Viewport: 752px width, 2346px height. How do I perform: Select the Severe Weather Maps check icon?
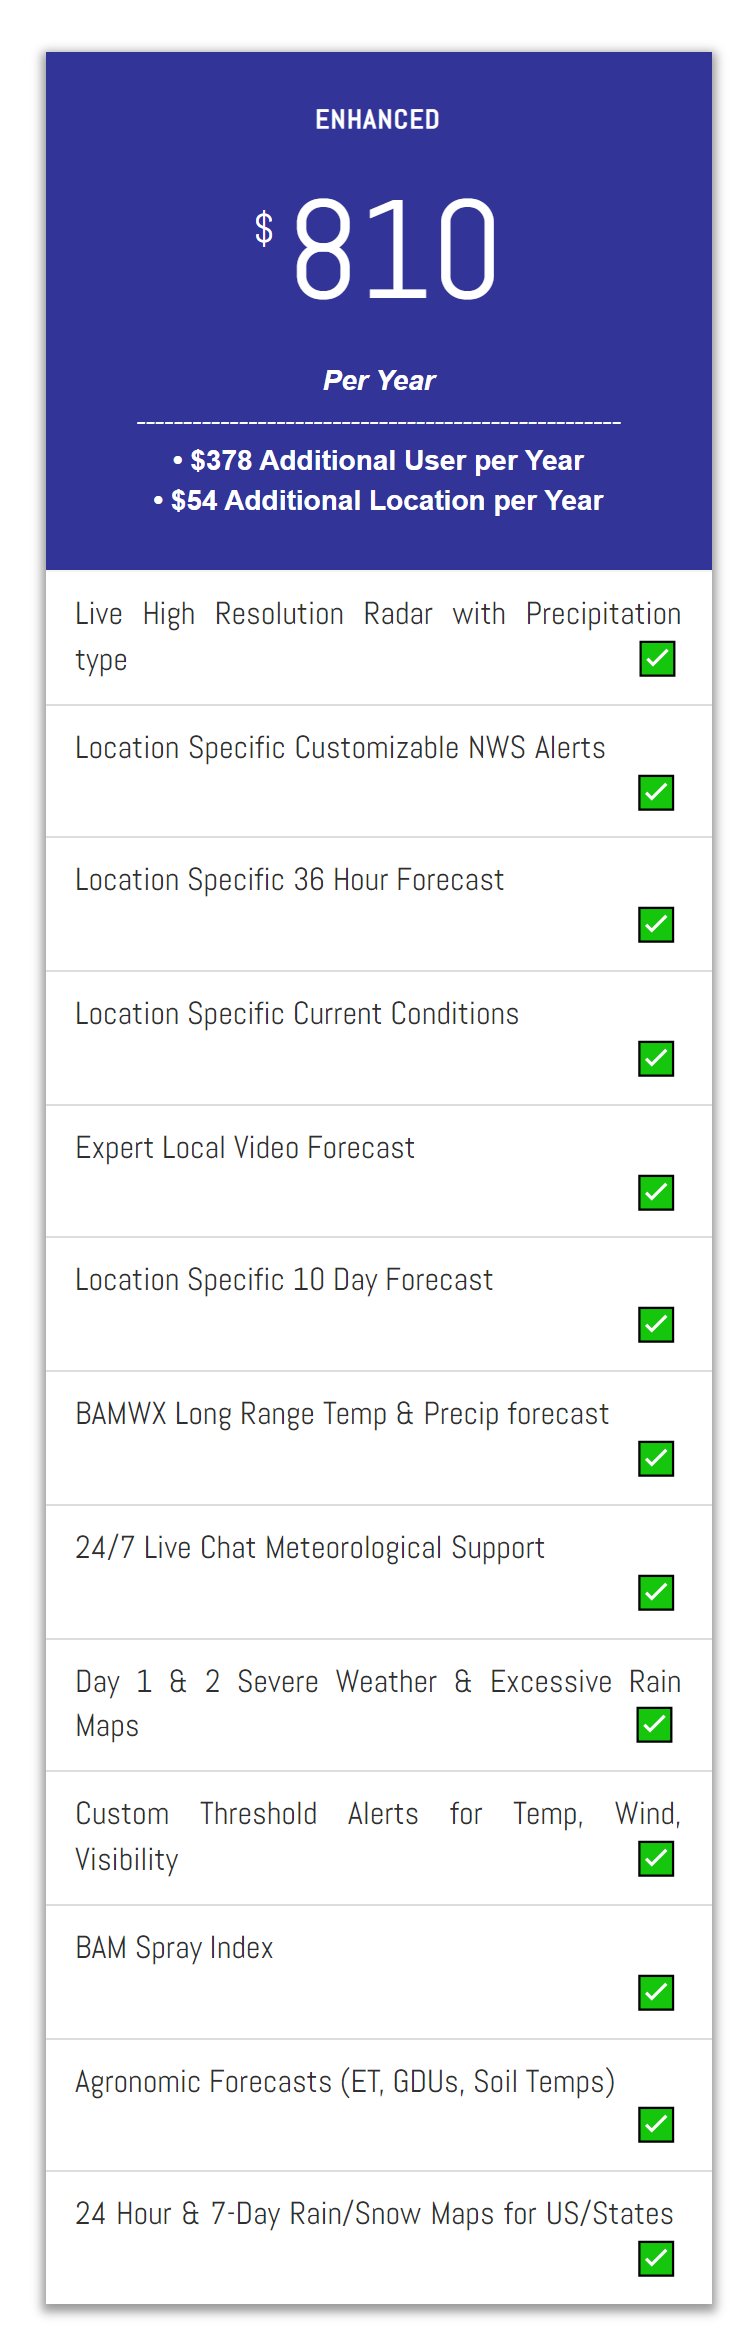pos(654,1724)
